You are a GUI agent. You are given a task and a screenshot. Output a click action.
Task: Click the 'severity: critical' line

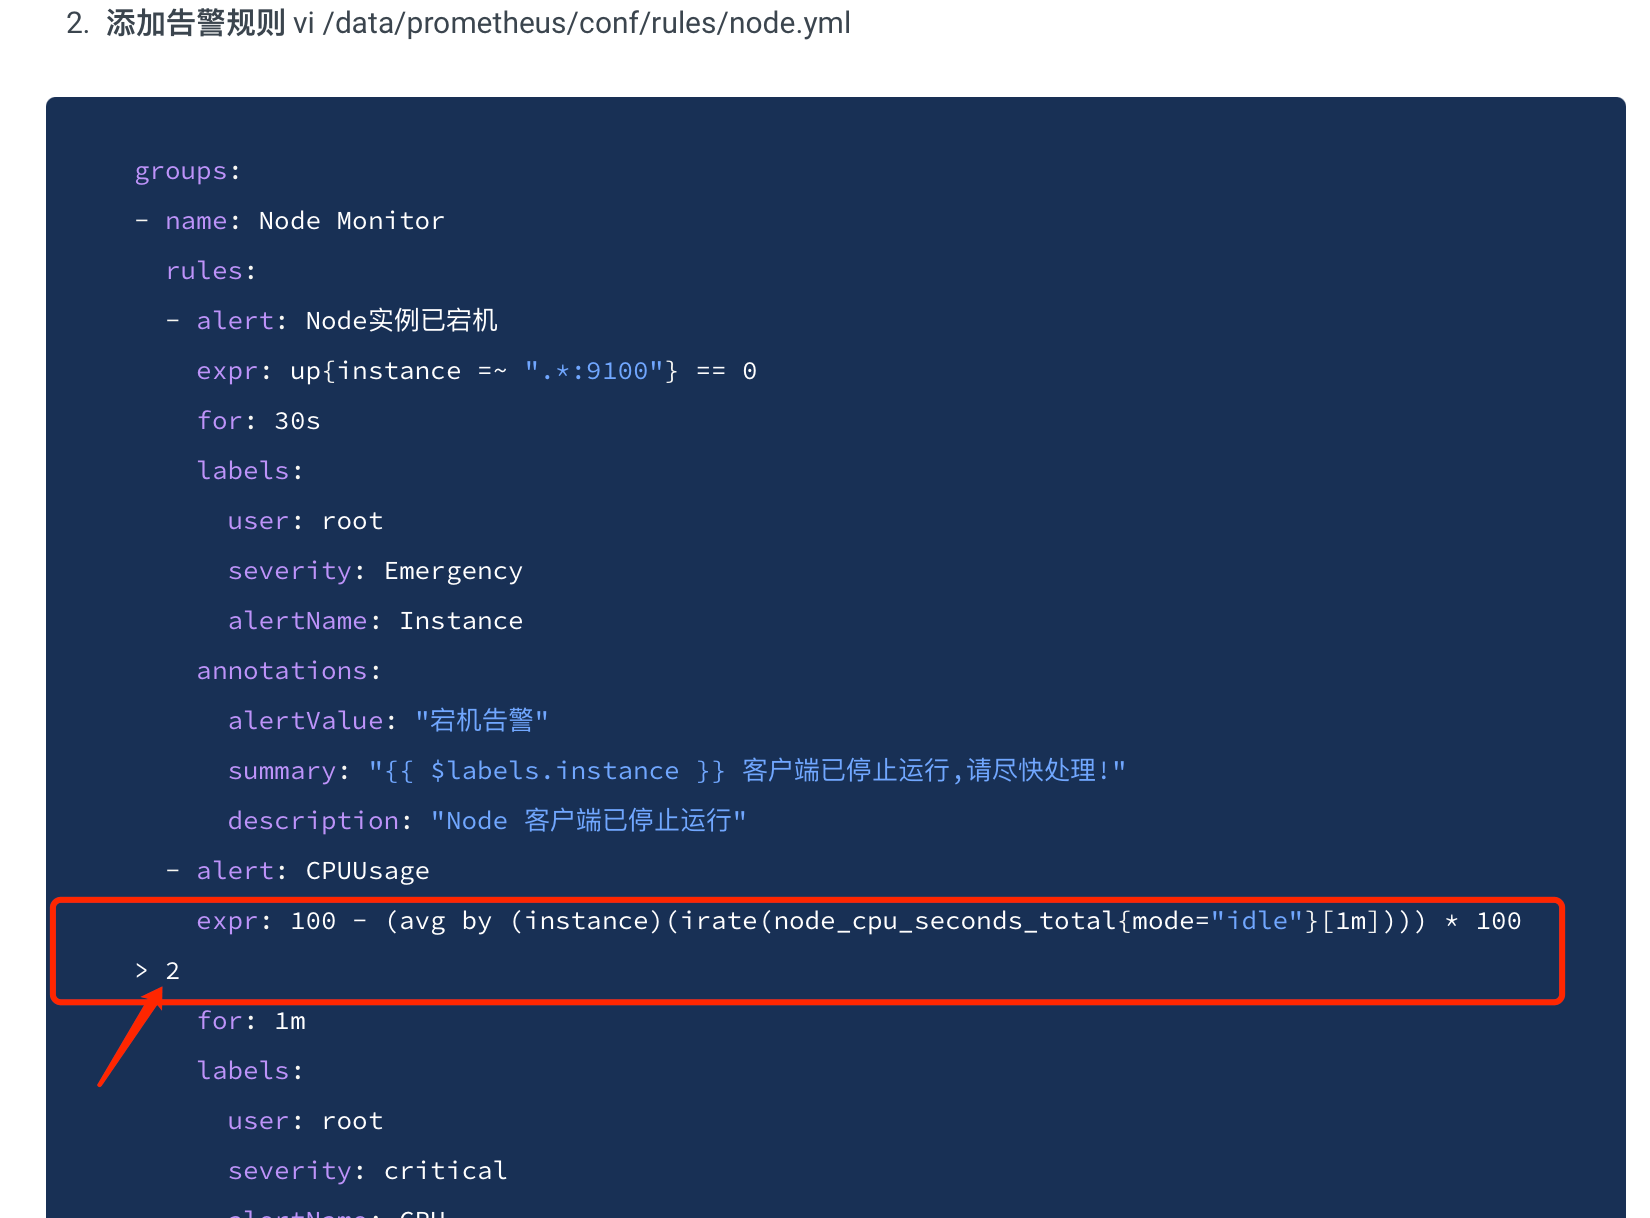(x=367, y=1171)
